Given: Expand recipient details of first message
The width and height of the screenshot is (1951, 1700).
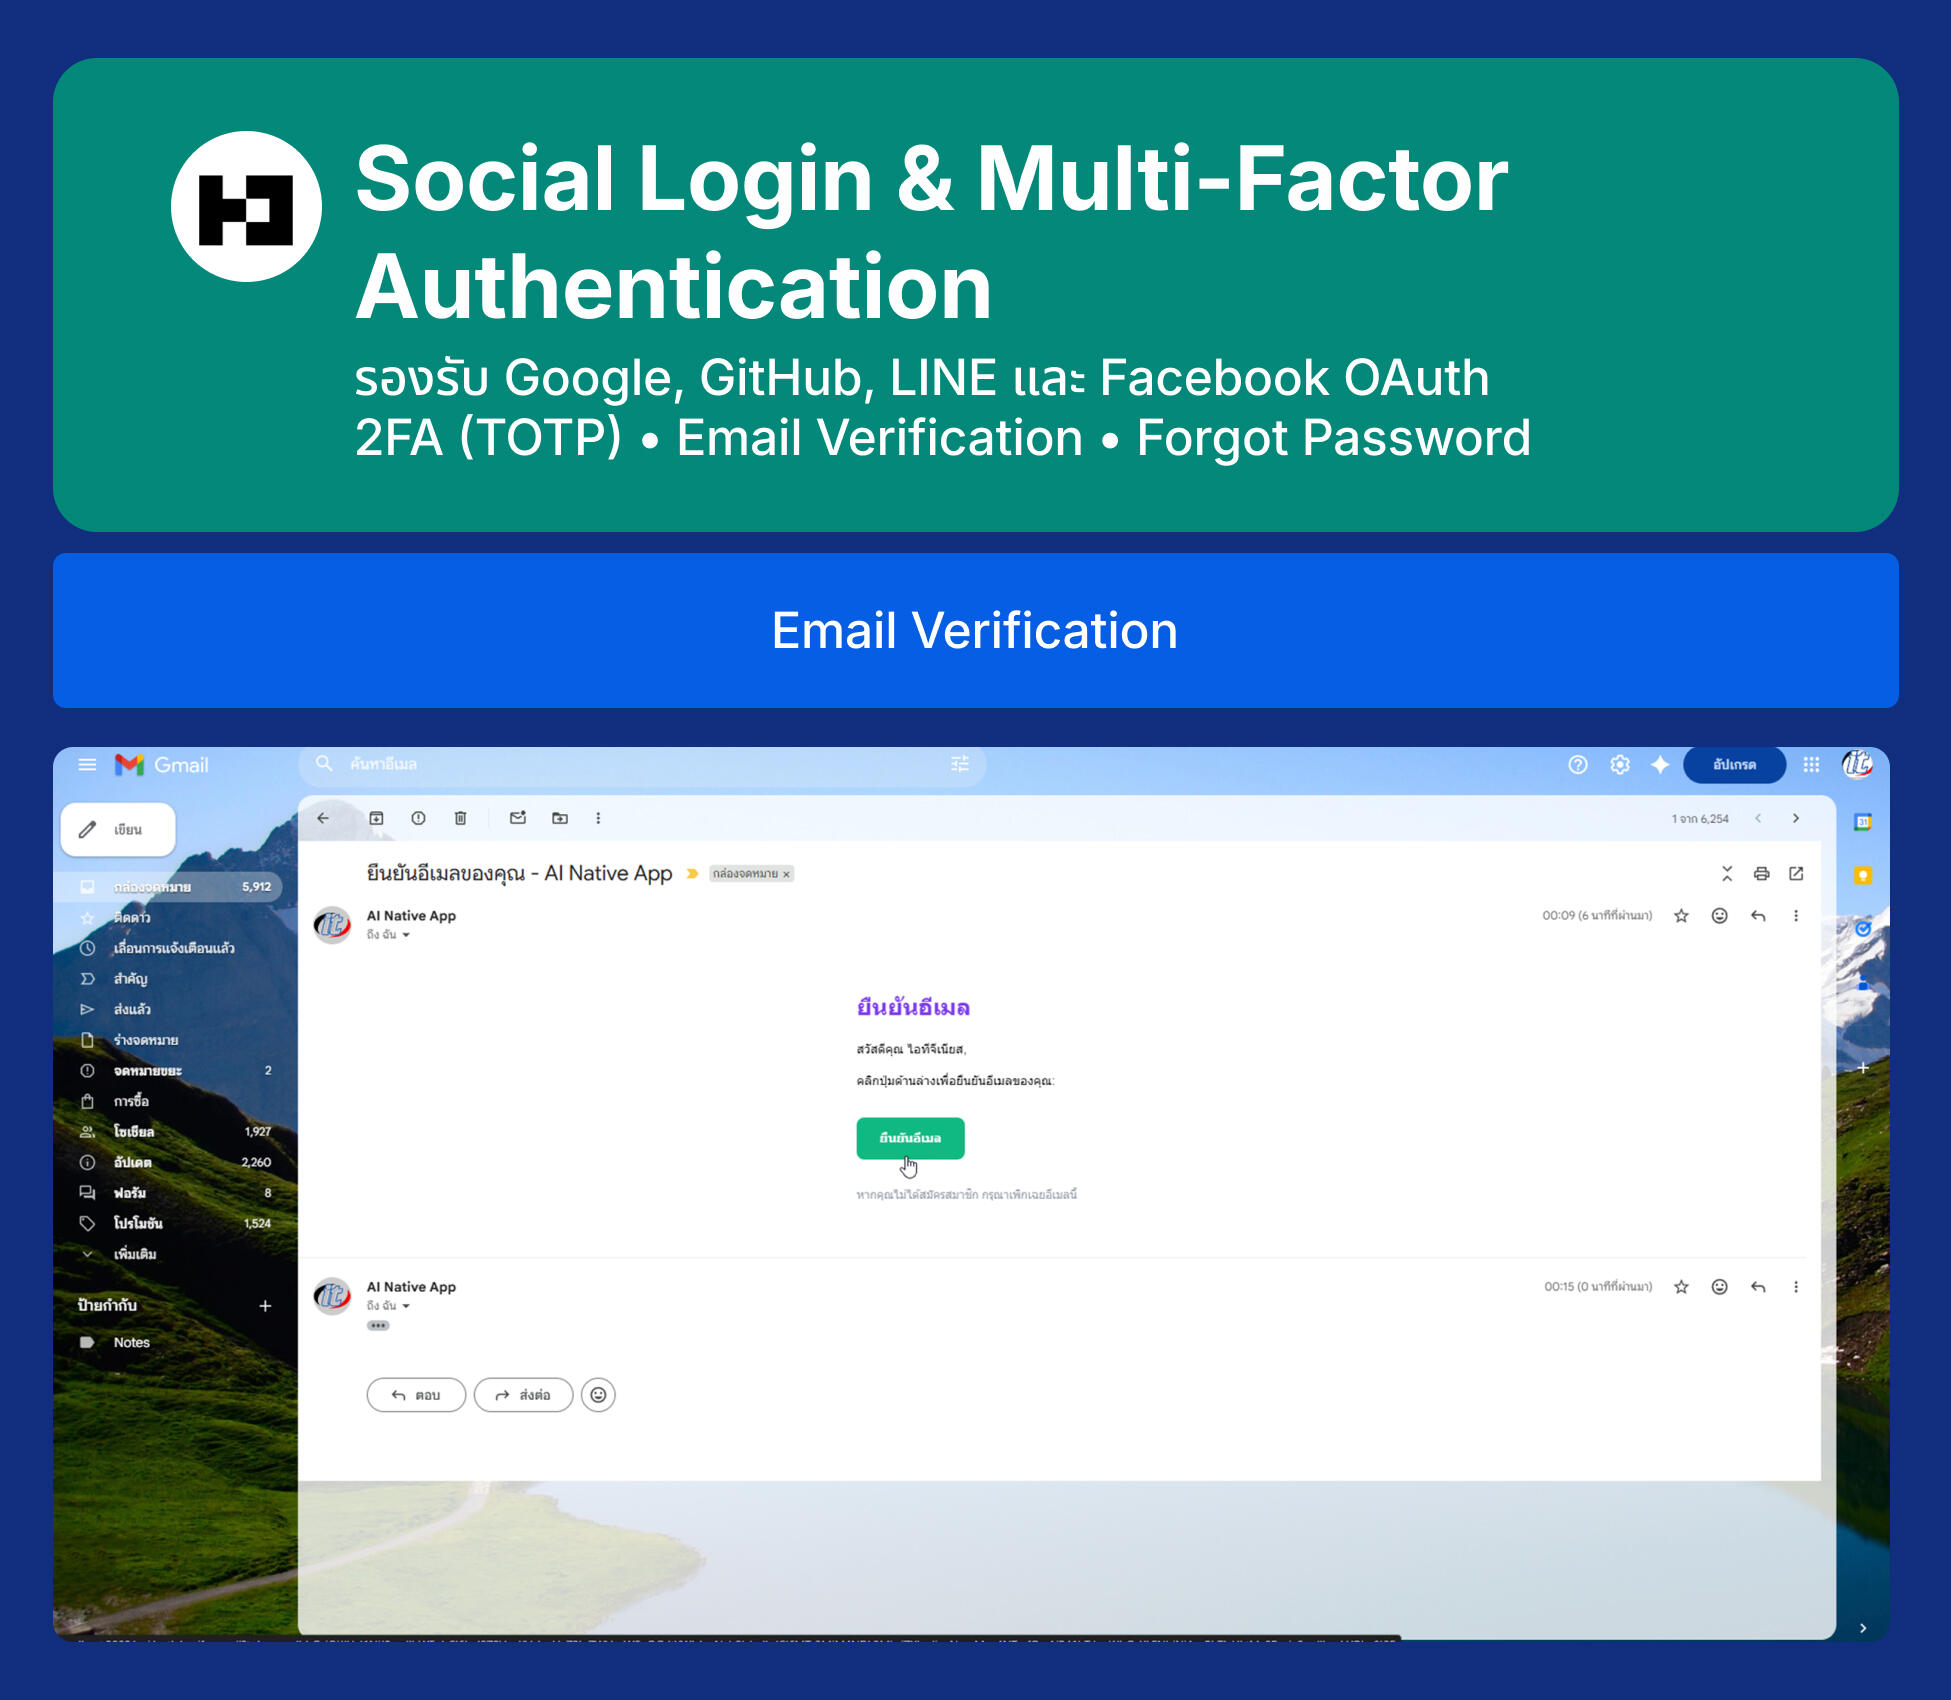Looking at the screenshot, I should point(406,935).
